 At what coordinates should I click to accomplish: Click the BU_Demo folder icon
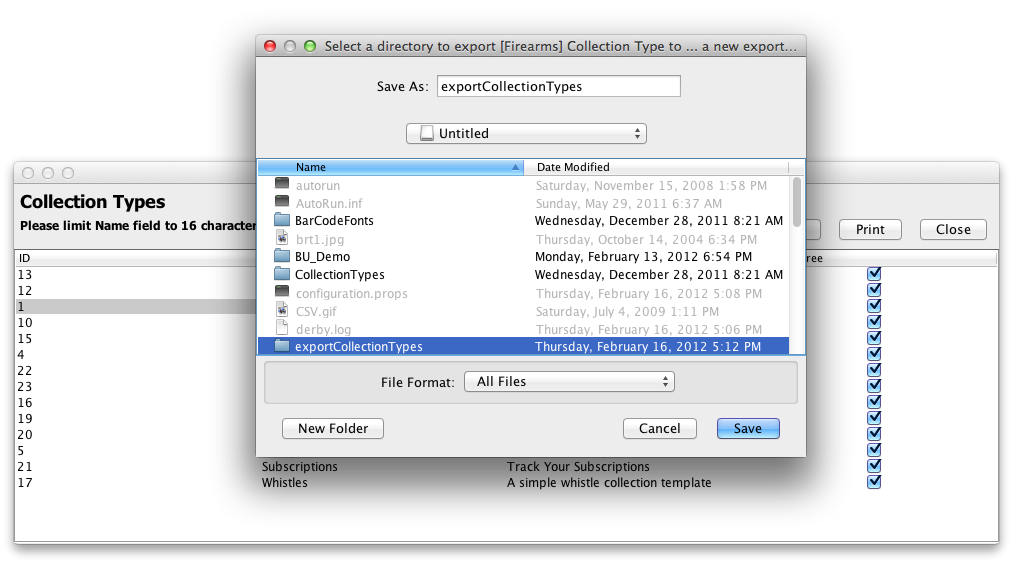(x=281, y=257)
